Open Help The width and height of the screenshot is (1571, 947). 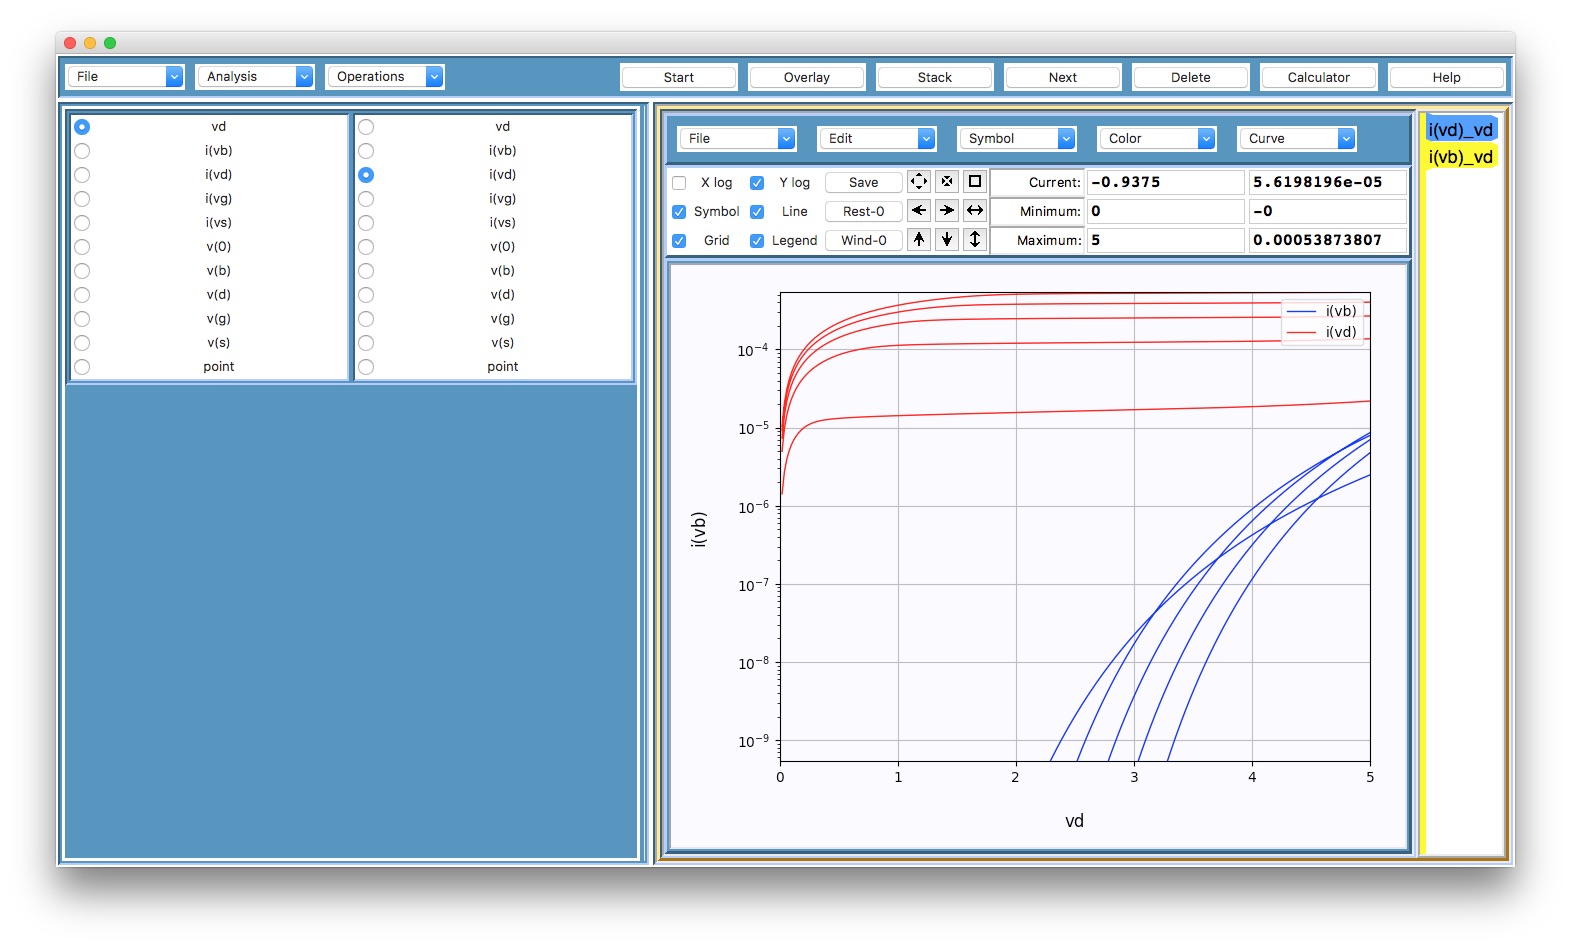coord(1447,77)
